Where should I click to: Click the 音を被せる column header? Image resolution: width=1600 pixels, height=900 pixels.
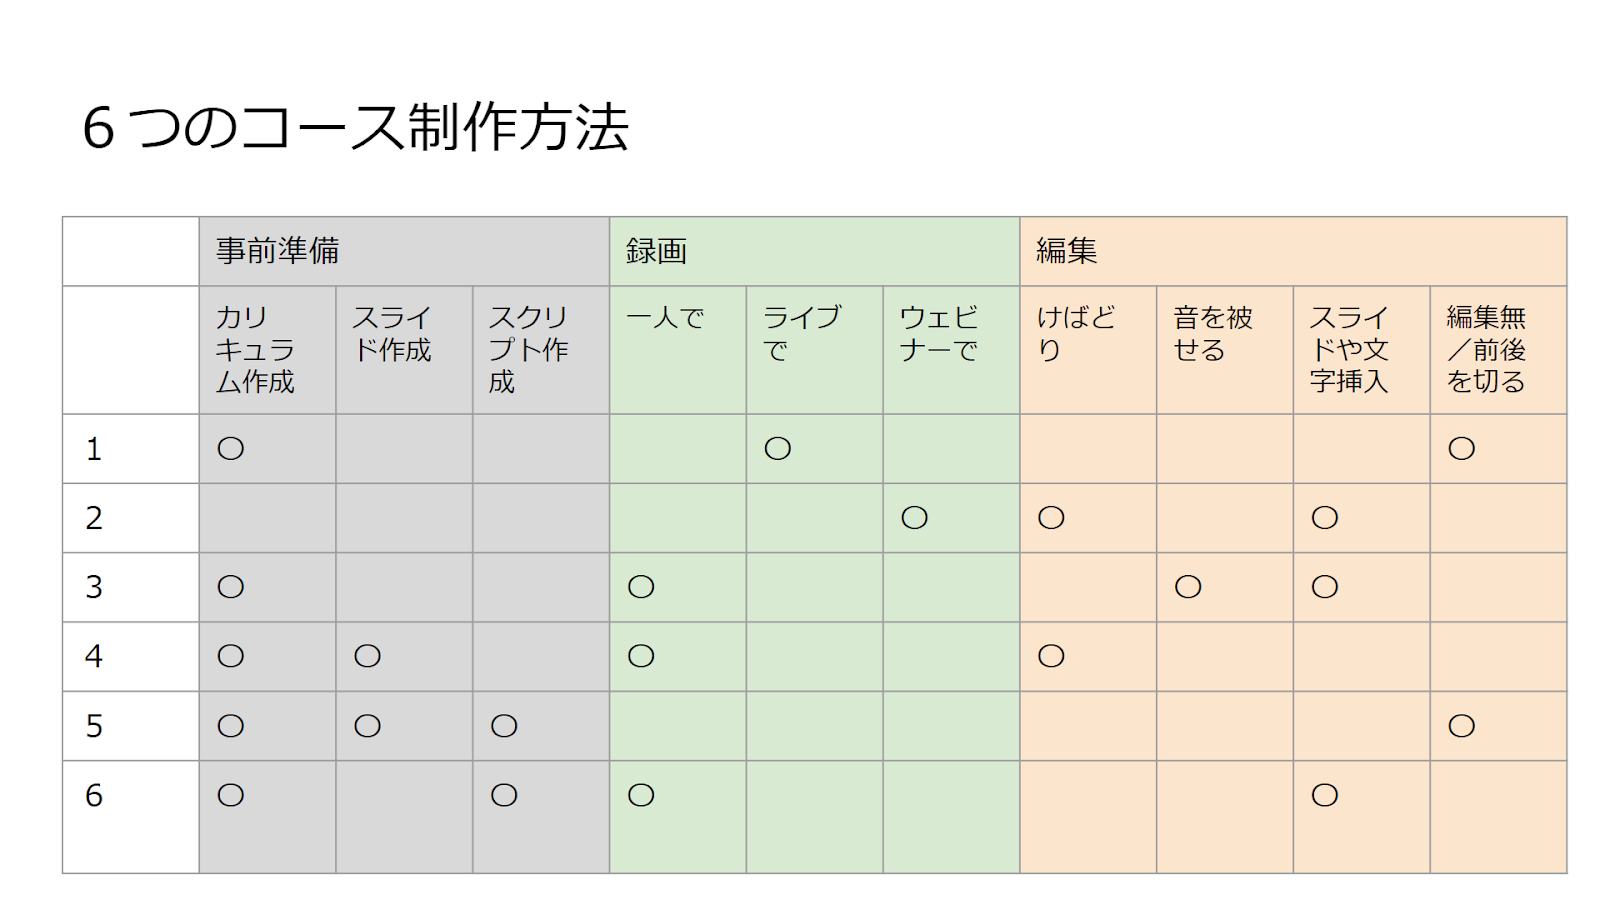coord(1225,350)
